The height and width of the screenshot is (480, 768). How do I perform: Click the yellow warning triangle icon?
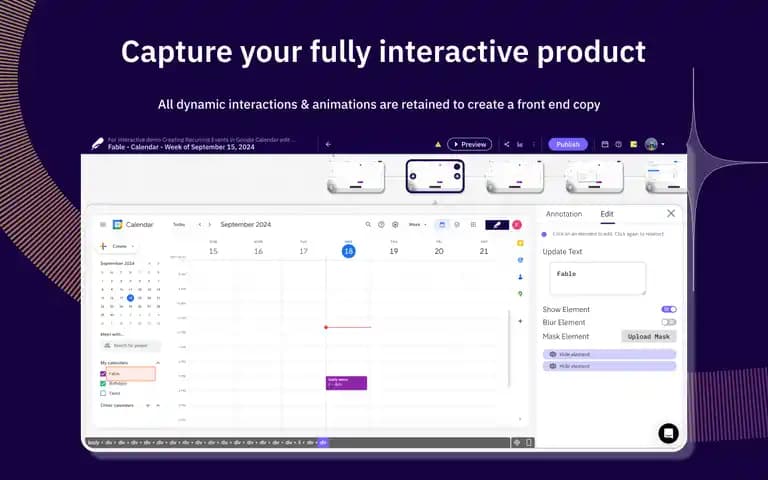pos(438,144)
